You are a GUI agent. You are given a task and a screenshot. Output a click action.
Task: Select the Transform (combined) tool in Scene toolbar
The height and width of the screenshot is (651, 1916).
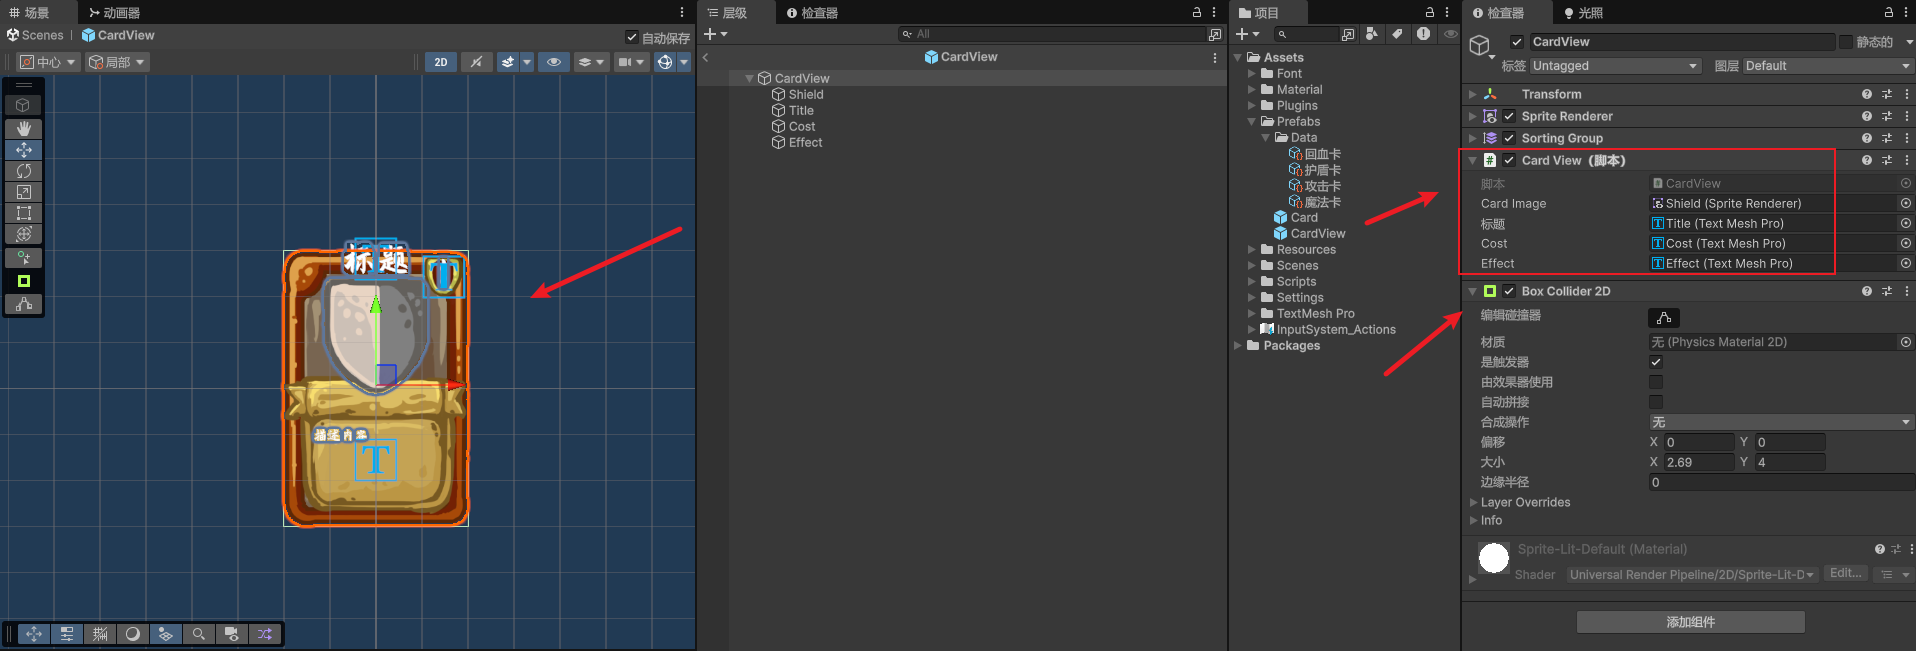24,234
